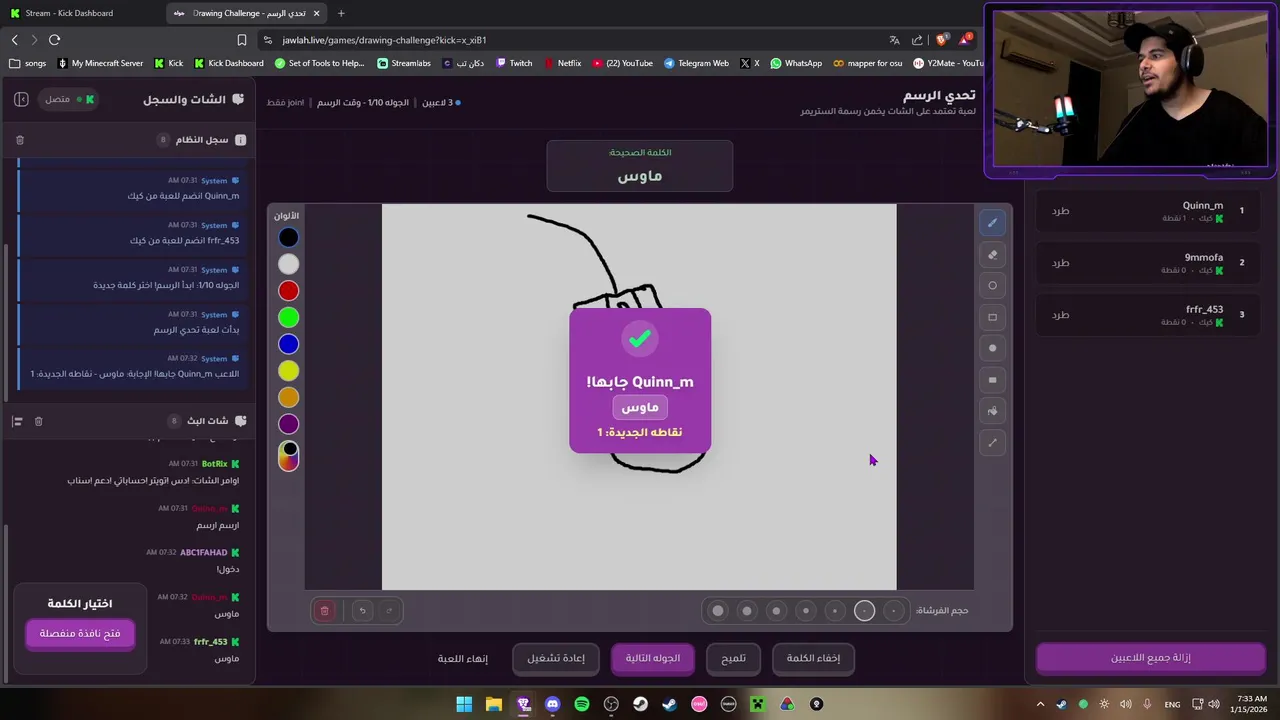Click the browser address bar URL

(384, 40)
